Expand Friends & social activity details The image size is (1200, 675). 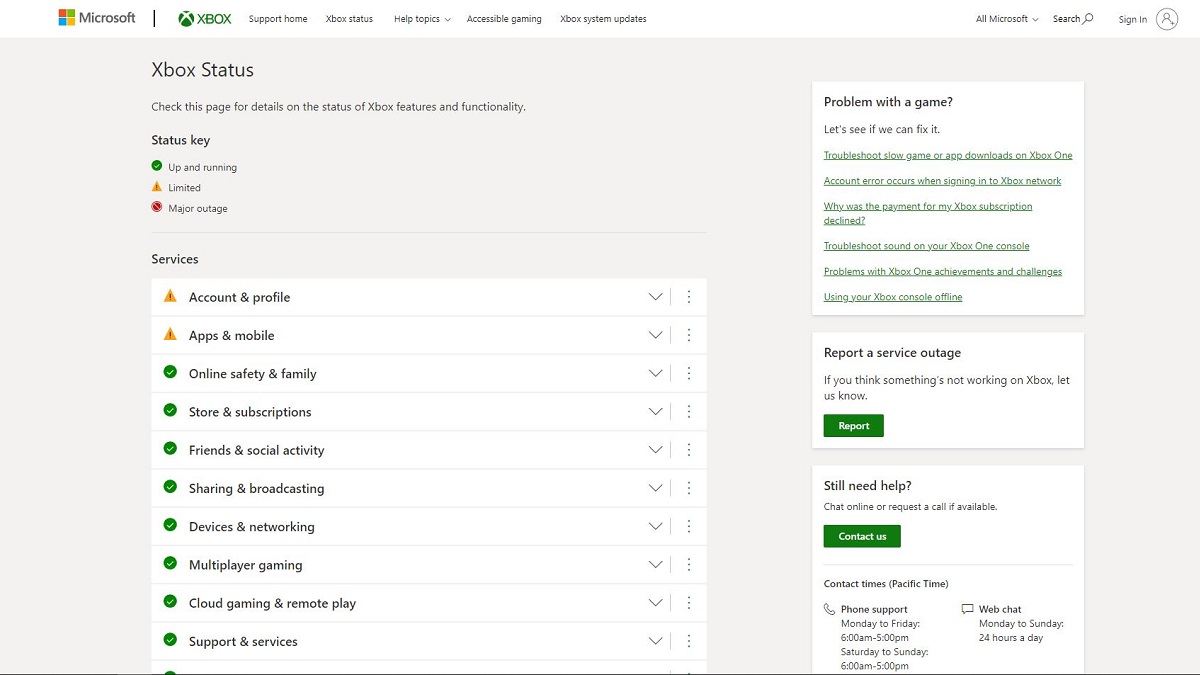(x=655, y=450)
